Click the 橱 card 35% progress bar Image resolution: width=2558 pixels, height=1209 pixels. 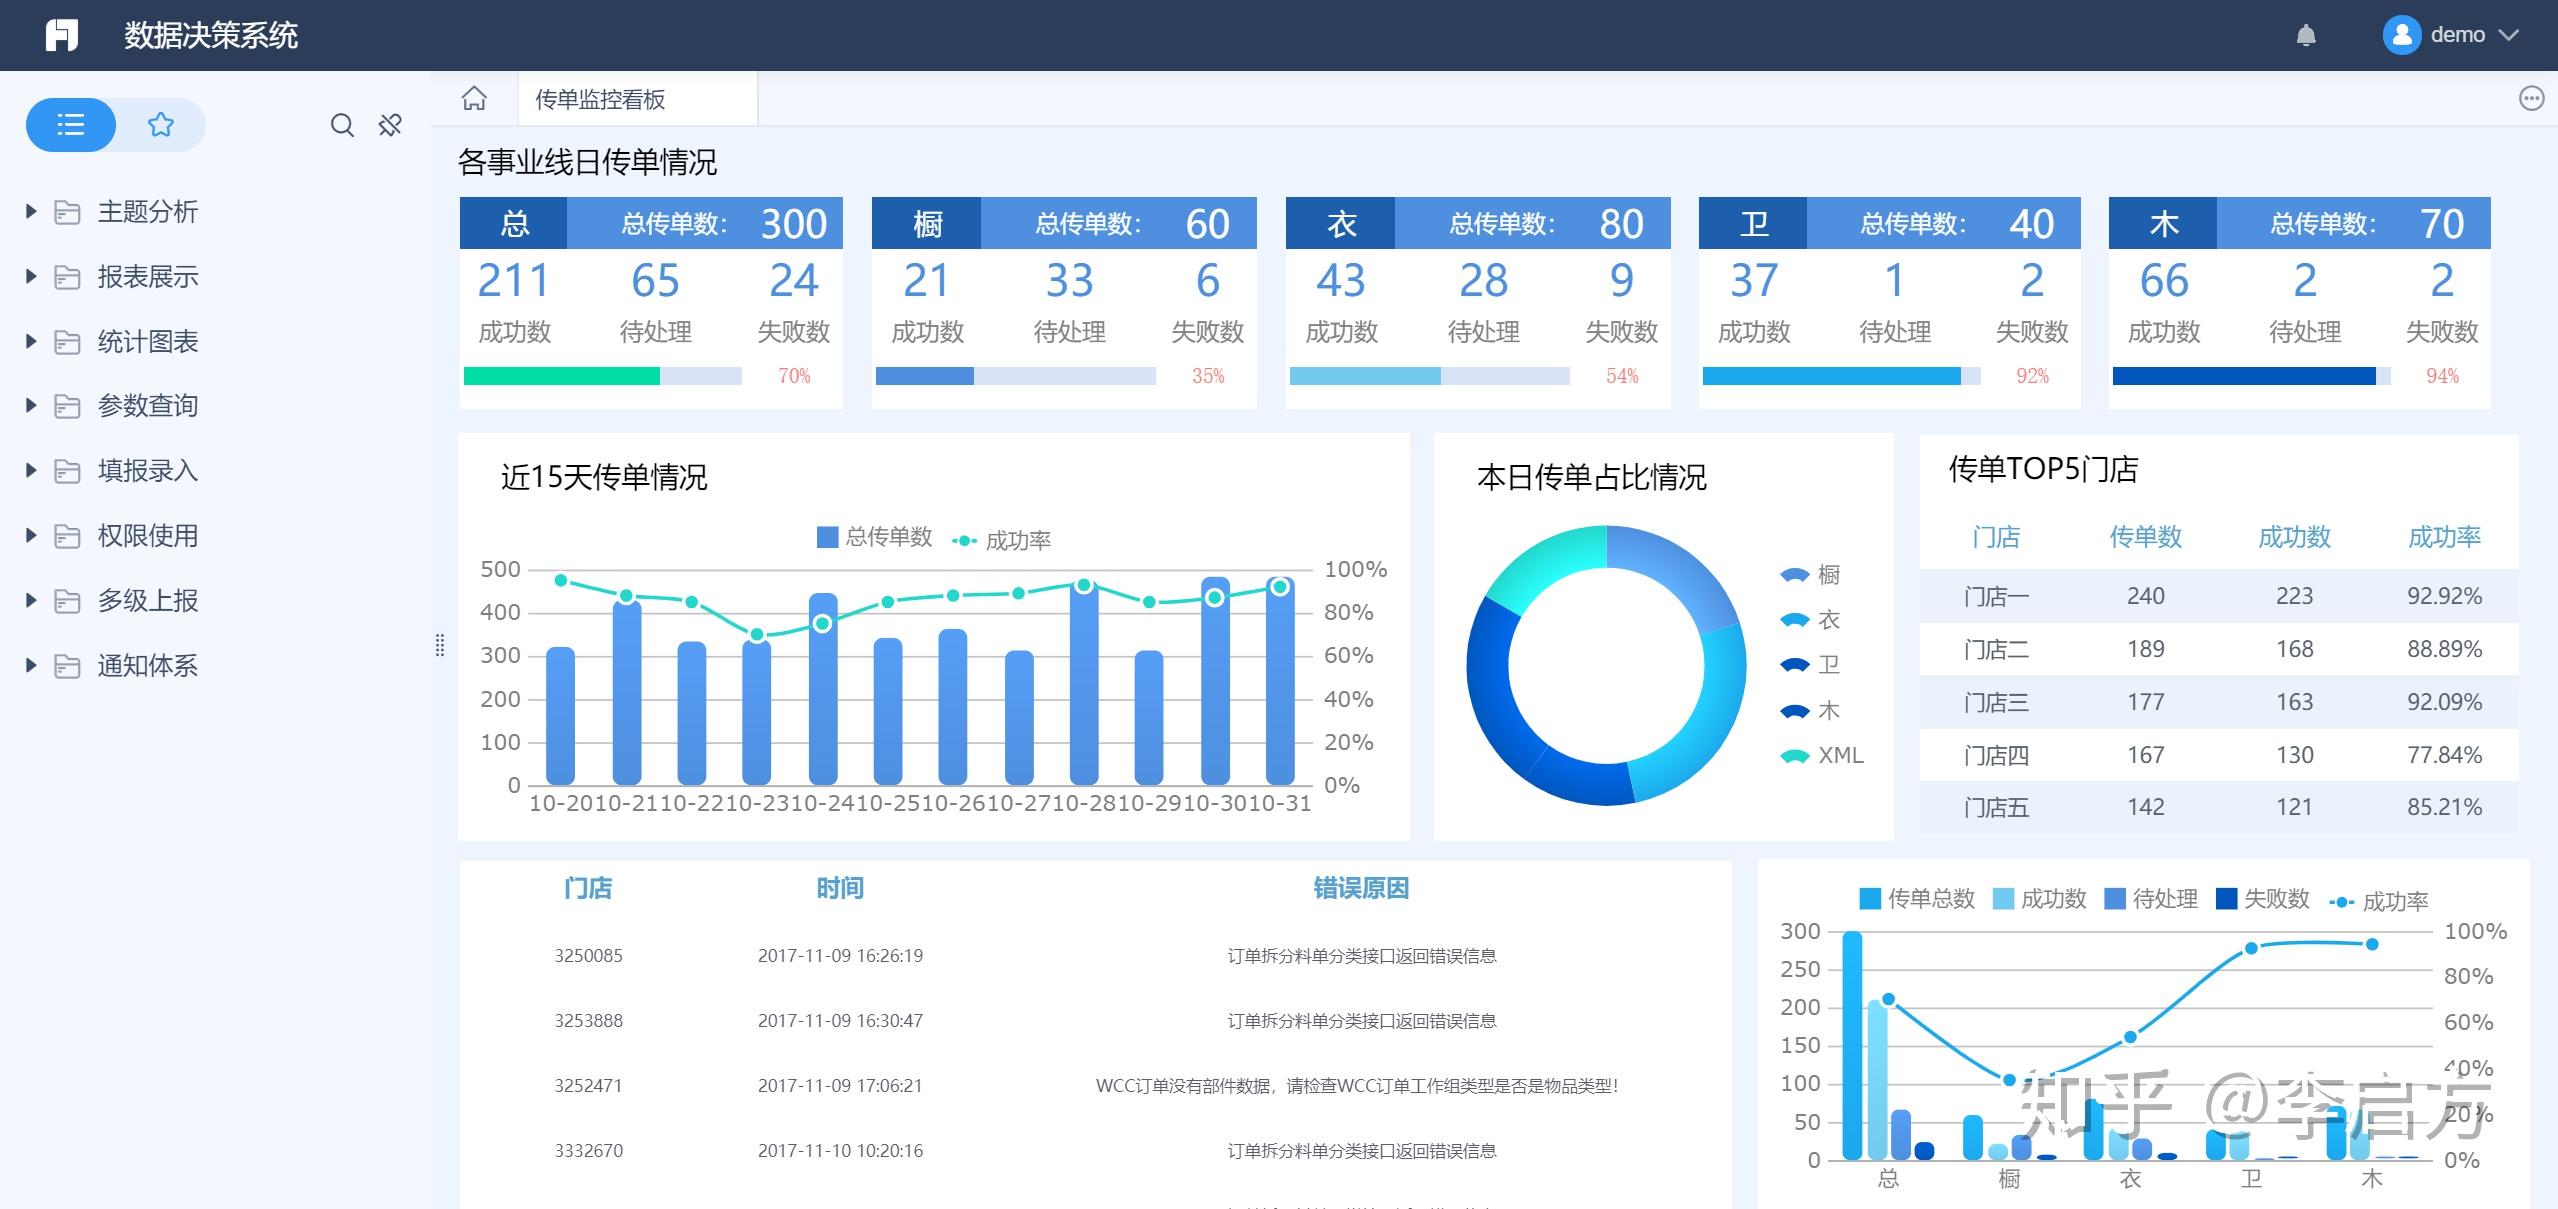1016,376
